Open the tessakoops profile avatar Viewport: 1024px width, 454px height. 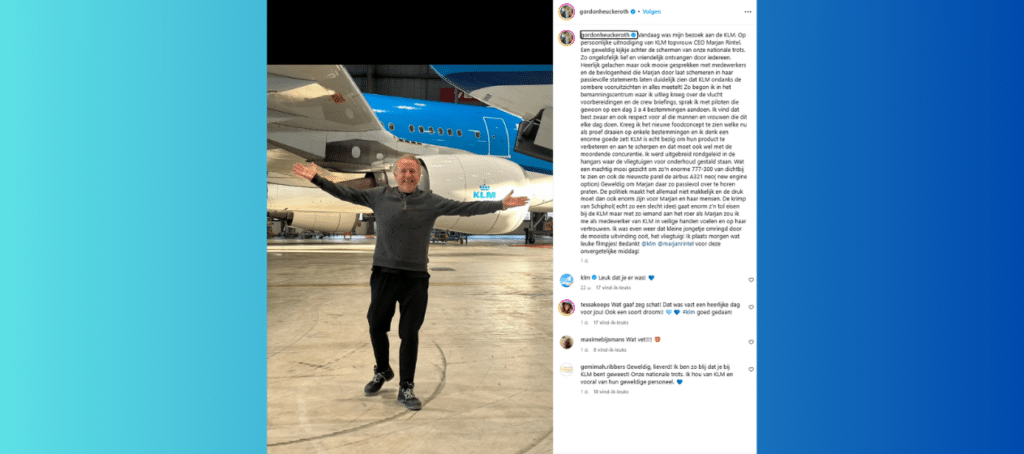point(566,307)
